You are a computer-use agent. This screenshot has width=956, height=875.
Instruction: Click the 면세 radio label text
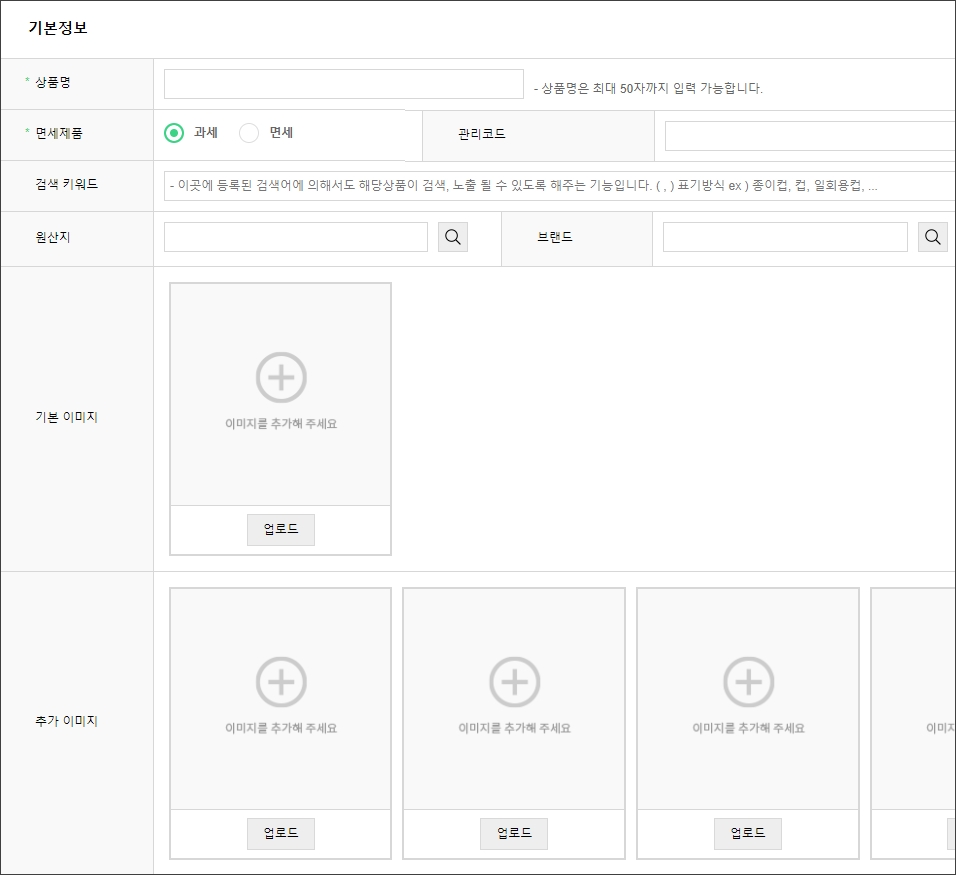pyautogui.click(x=281, y=132)
